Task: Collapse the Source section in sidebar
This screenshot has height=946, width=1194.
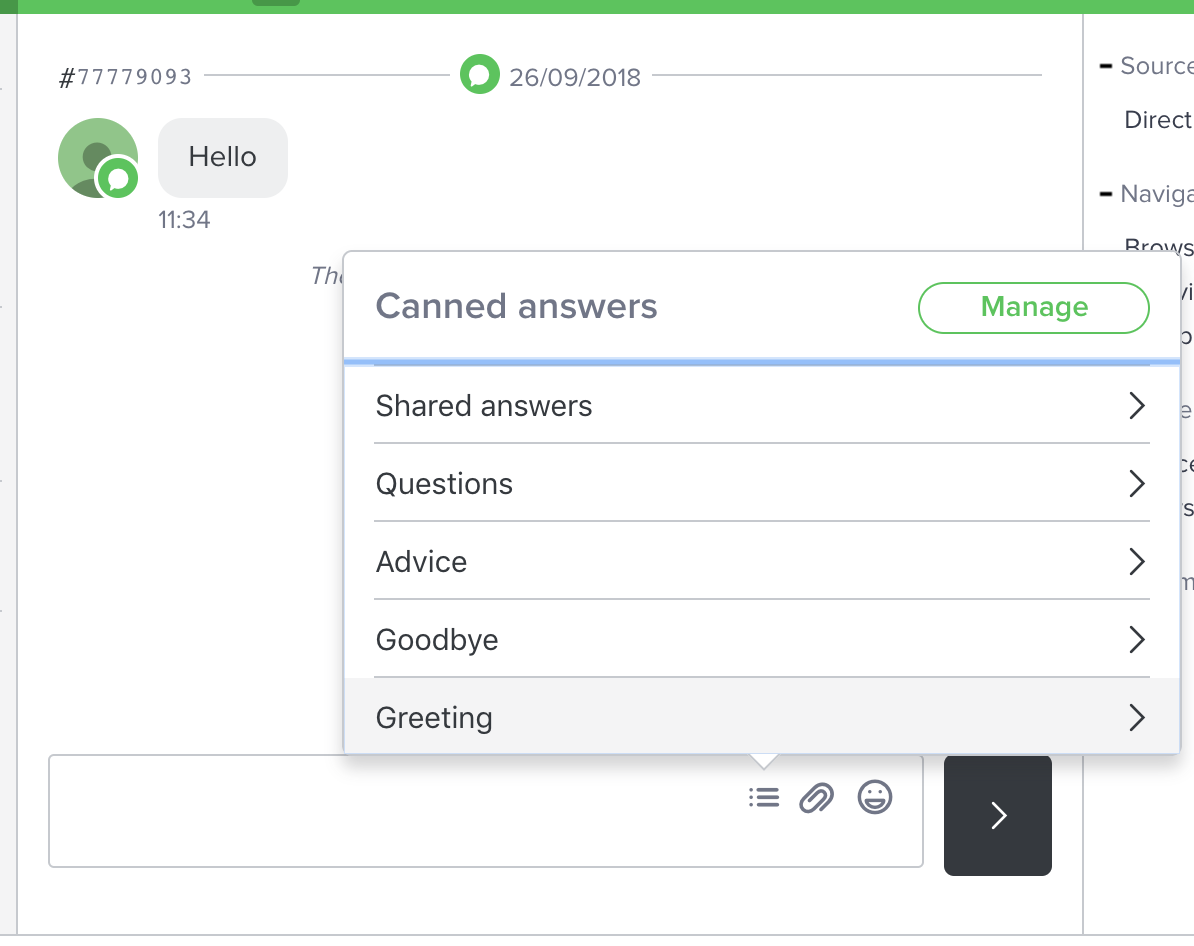Action: tap(1106, 66)
